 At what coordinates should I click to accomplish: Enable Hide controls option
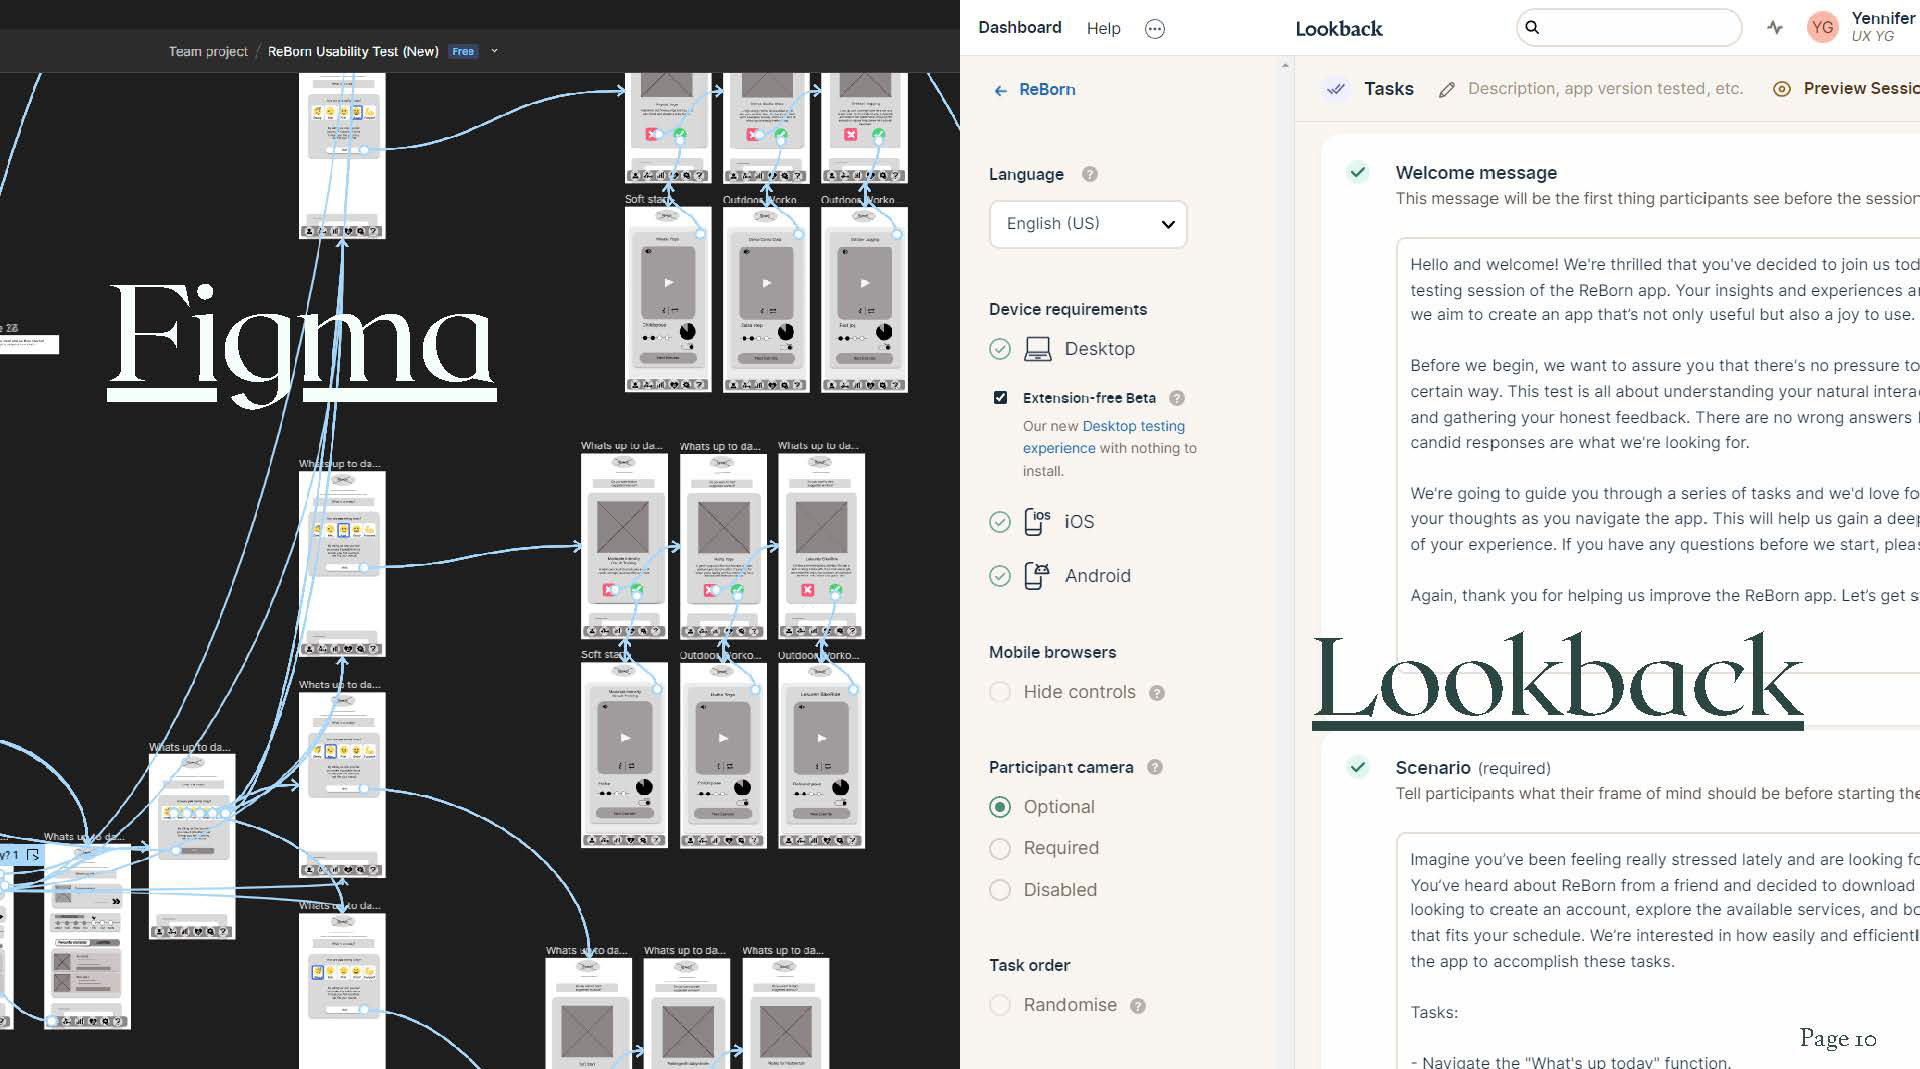[x=1000, y=692]
